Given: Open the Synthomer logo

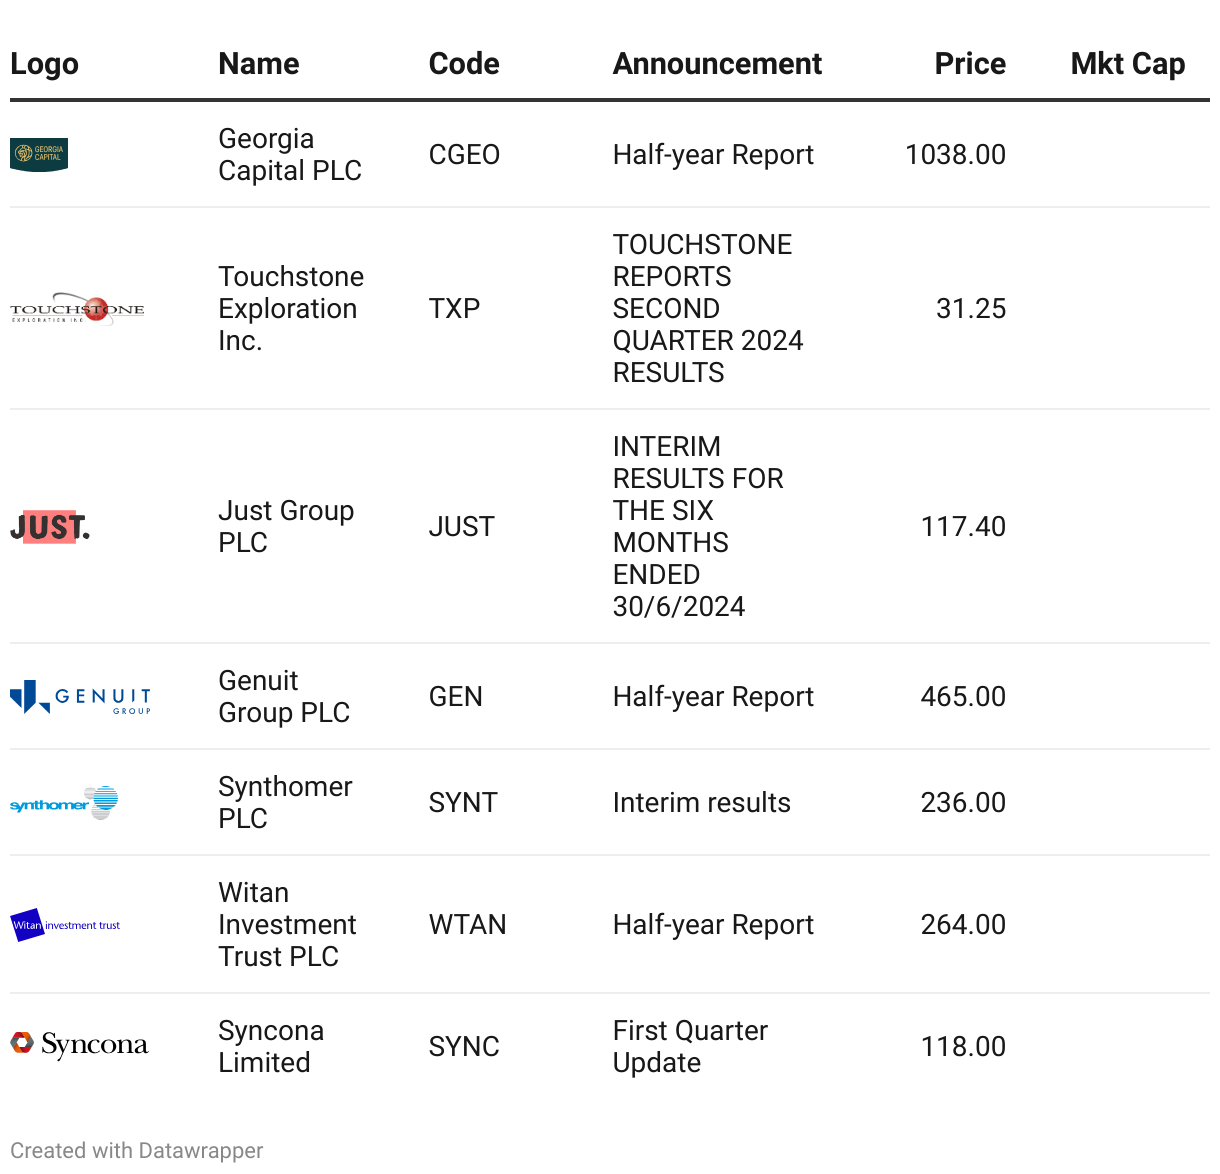Looking at the screenshot, I should pyautogui.click(x=64, y=803).
